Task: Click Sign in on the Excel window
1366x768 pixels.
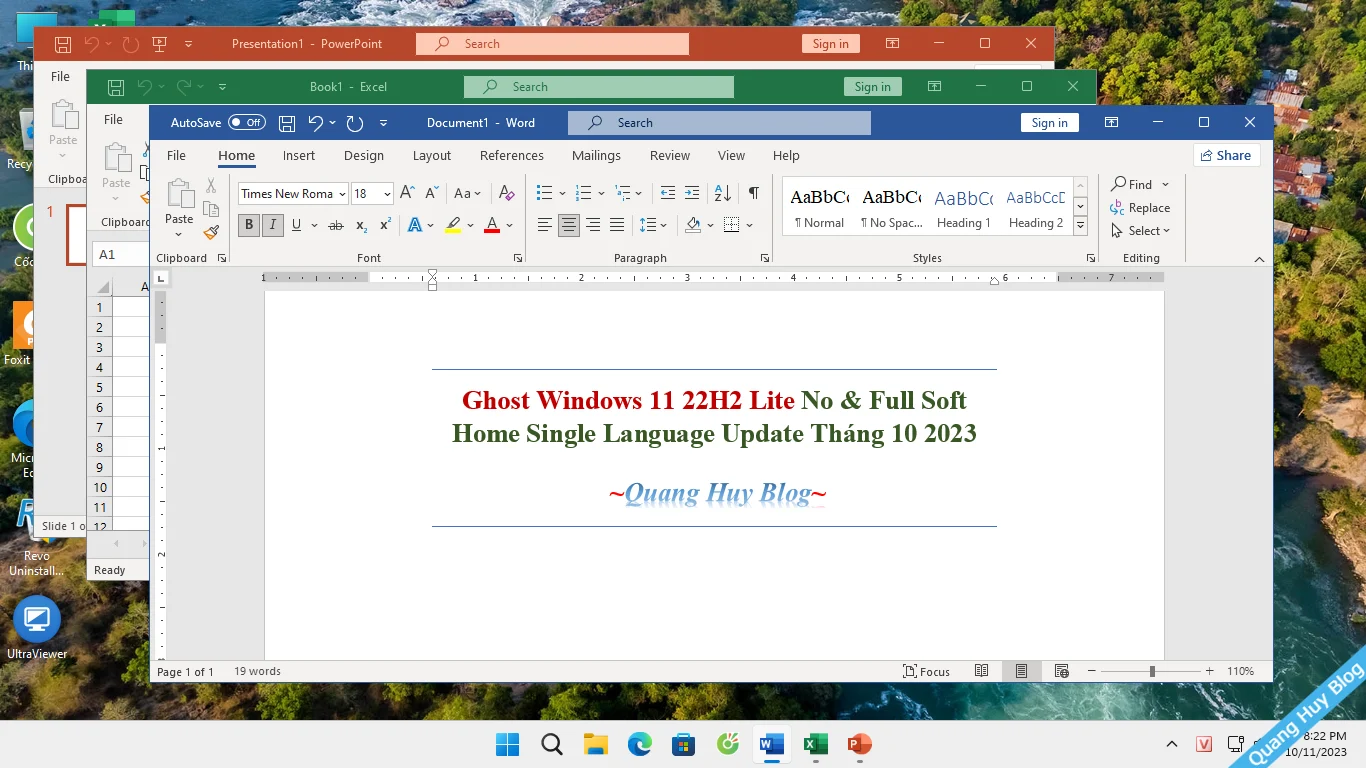Action: [873, 87]
